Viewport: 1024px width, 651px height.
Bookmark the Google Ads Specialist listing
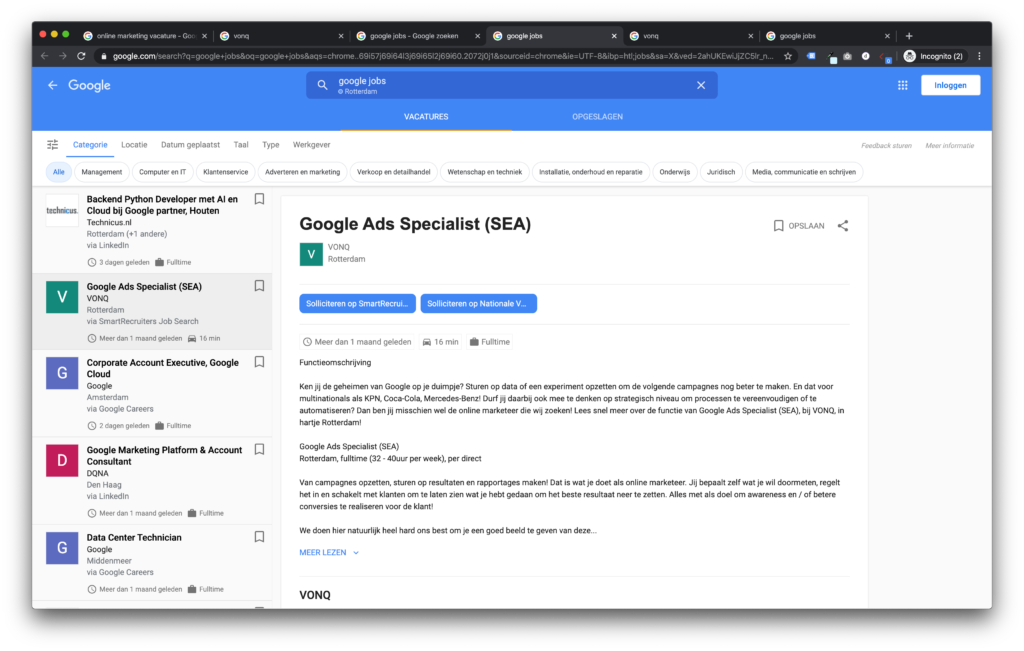(x=259, y=286)
